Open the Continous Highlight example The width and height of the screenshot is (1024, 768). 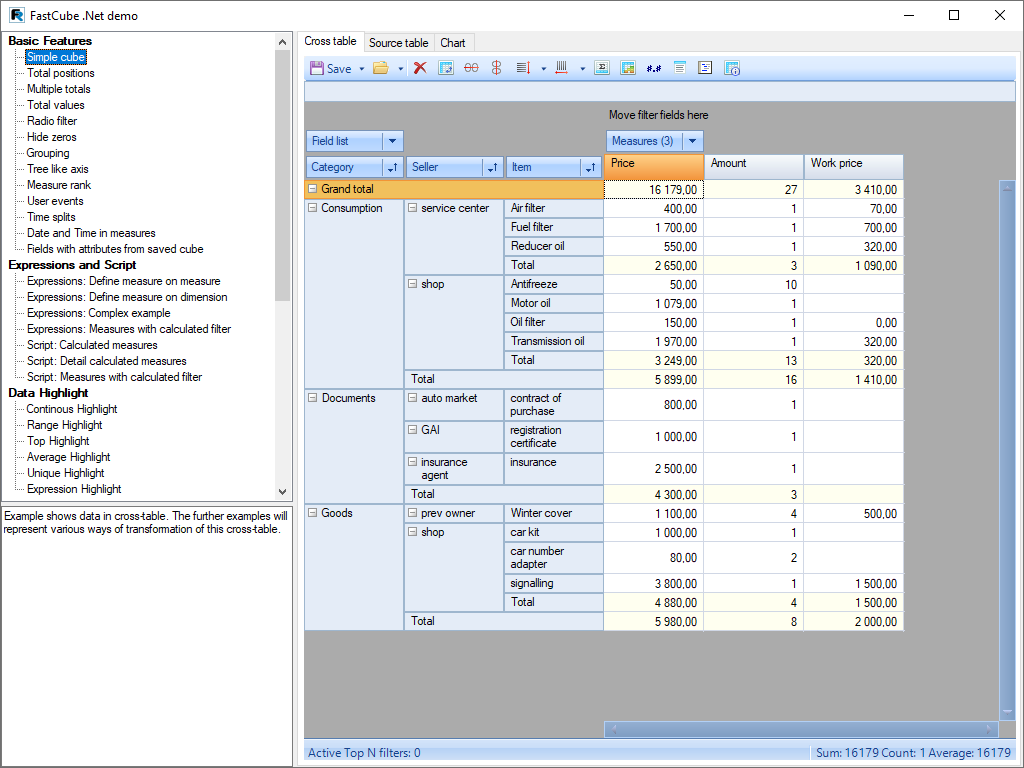(71, 409)
